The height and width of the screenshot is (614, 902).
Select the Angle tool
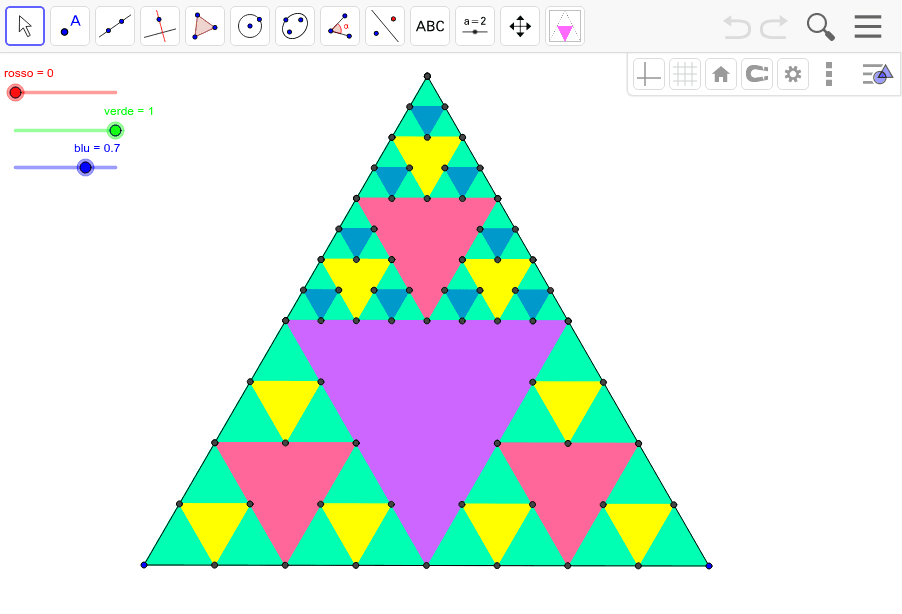pyautogui.click(x=339, y=26)
